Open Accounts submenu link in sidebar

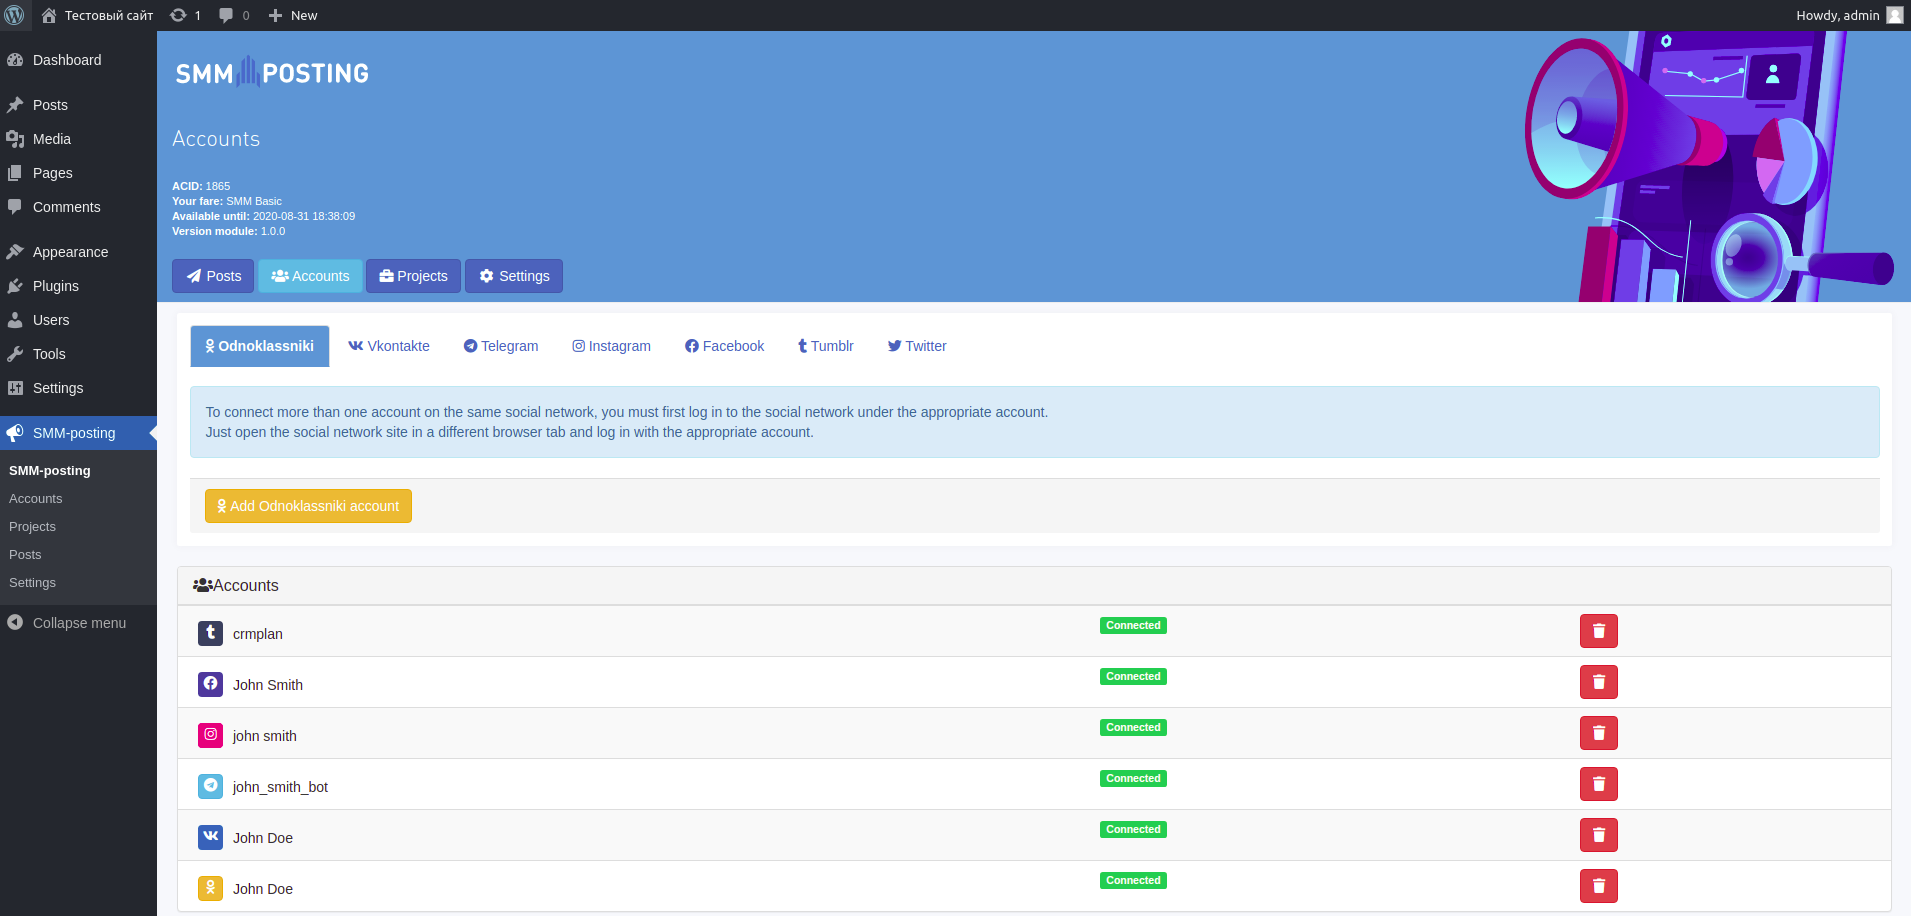click(x=36, y=499)
